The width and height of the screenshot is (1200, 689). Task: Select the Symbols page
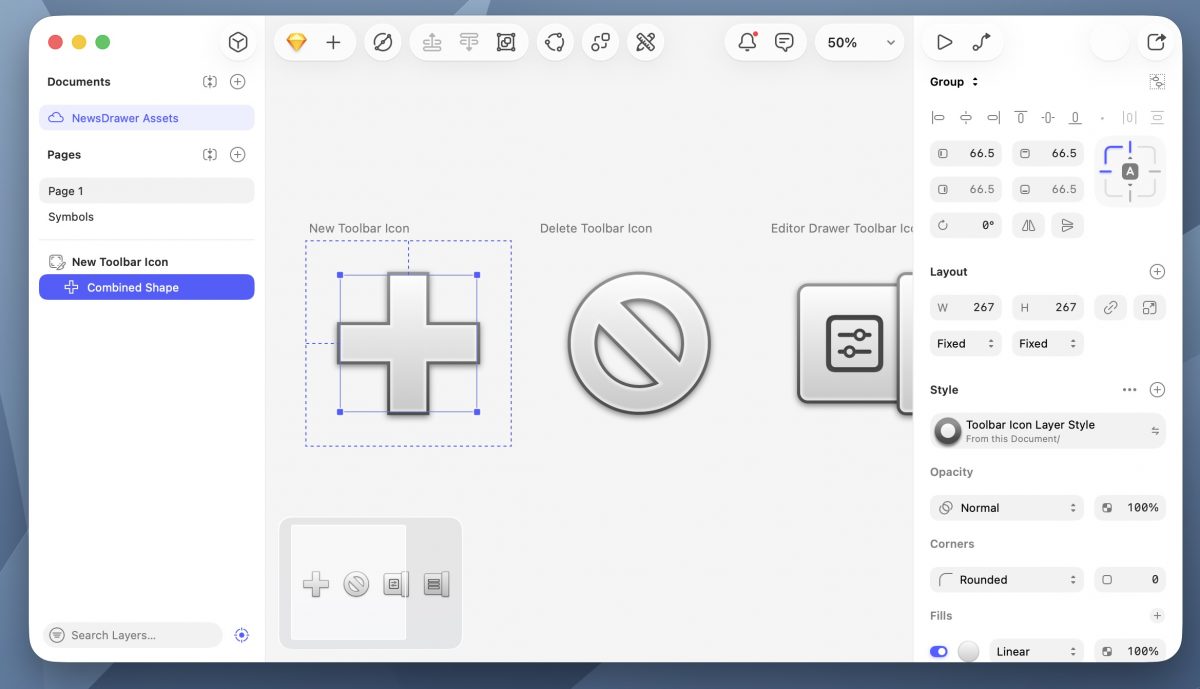tap(71, 217)
